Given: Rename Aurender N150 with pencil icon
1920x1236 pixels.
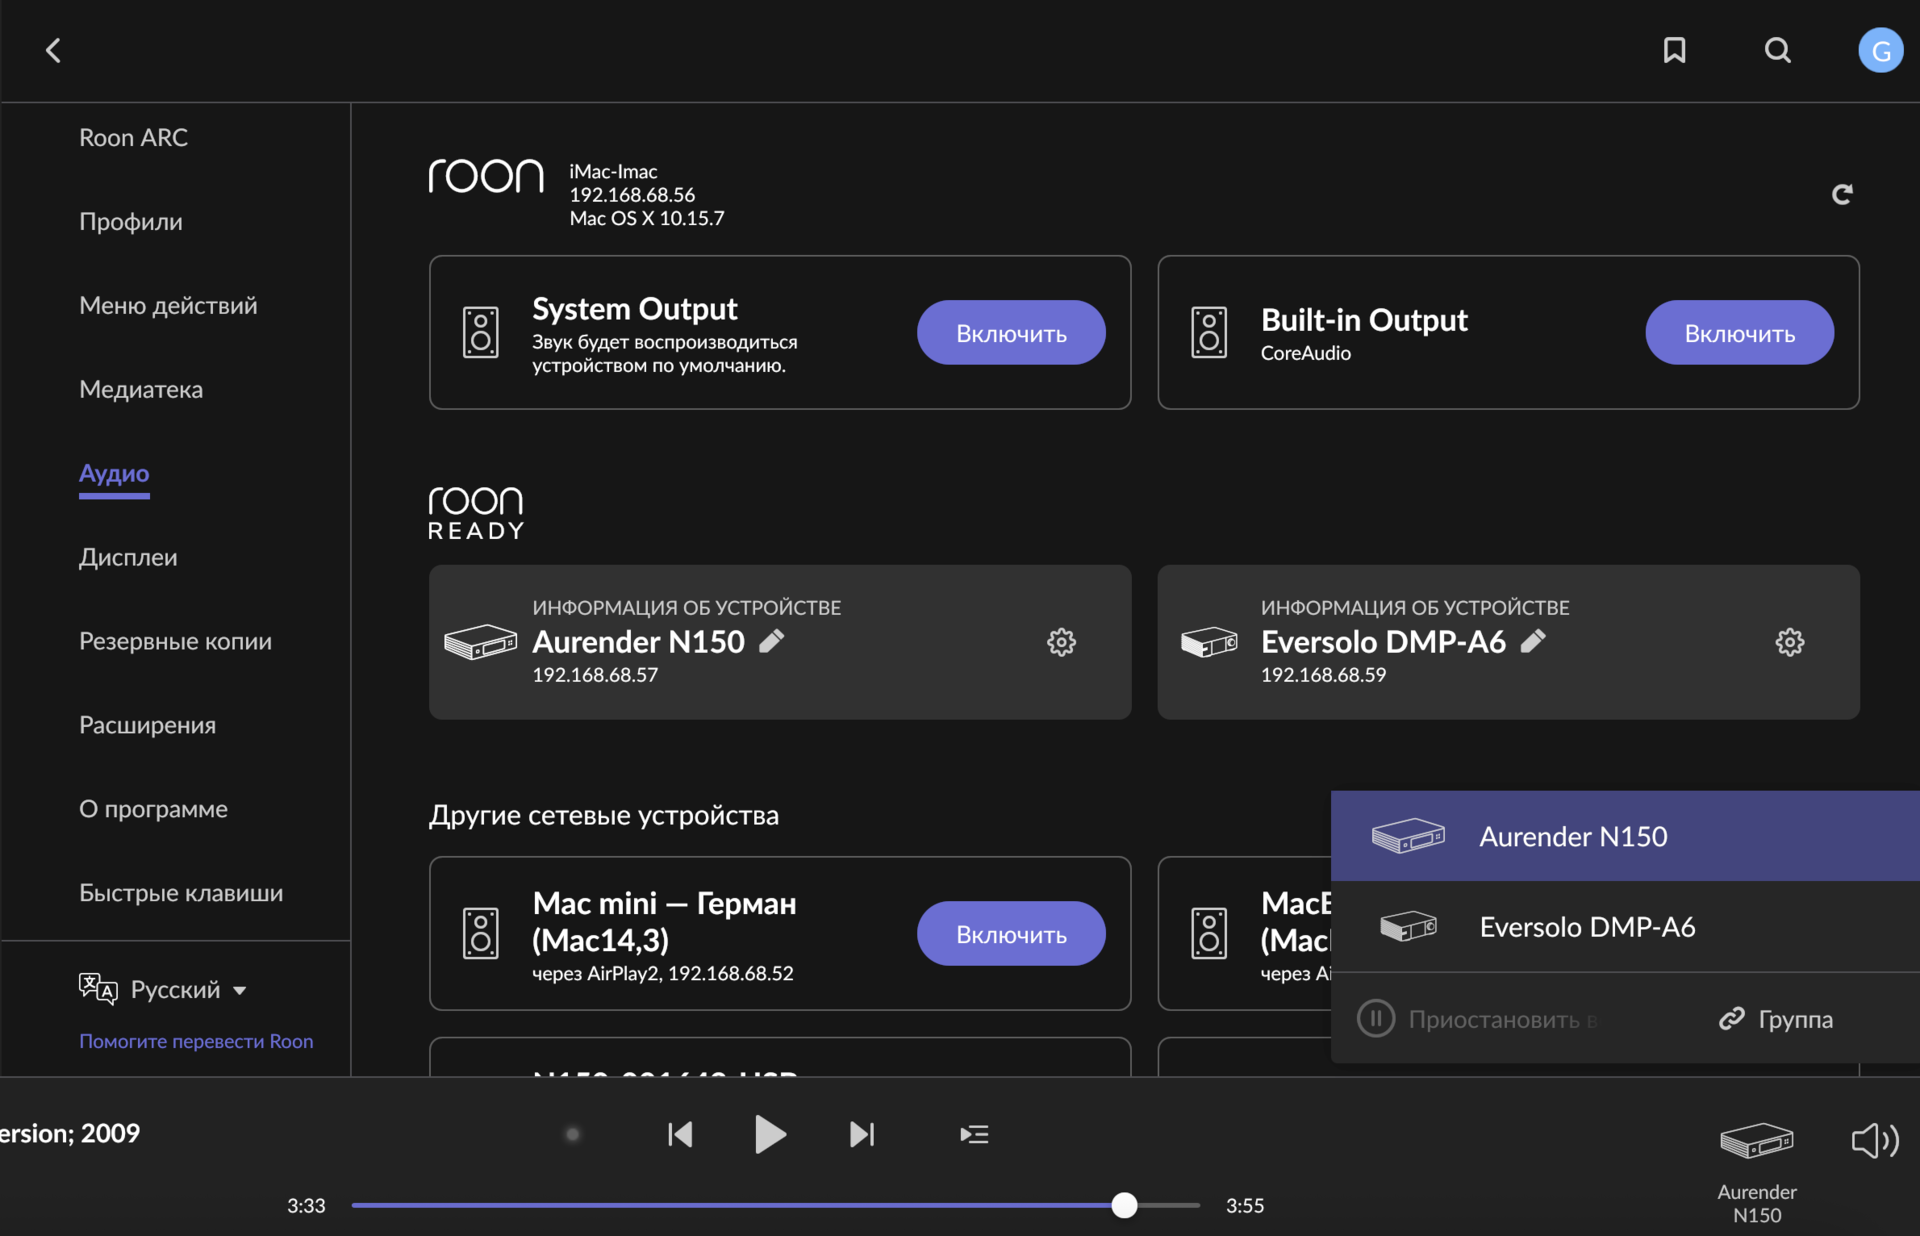Looking at the screenshot, I should coord(771,641).
